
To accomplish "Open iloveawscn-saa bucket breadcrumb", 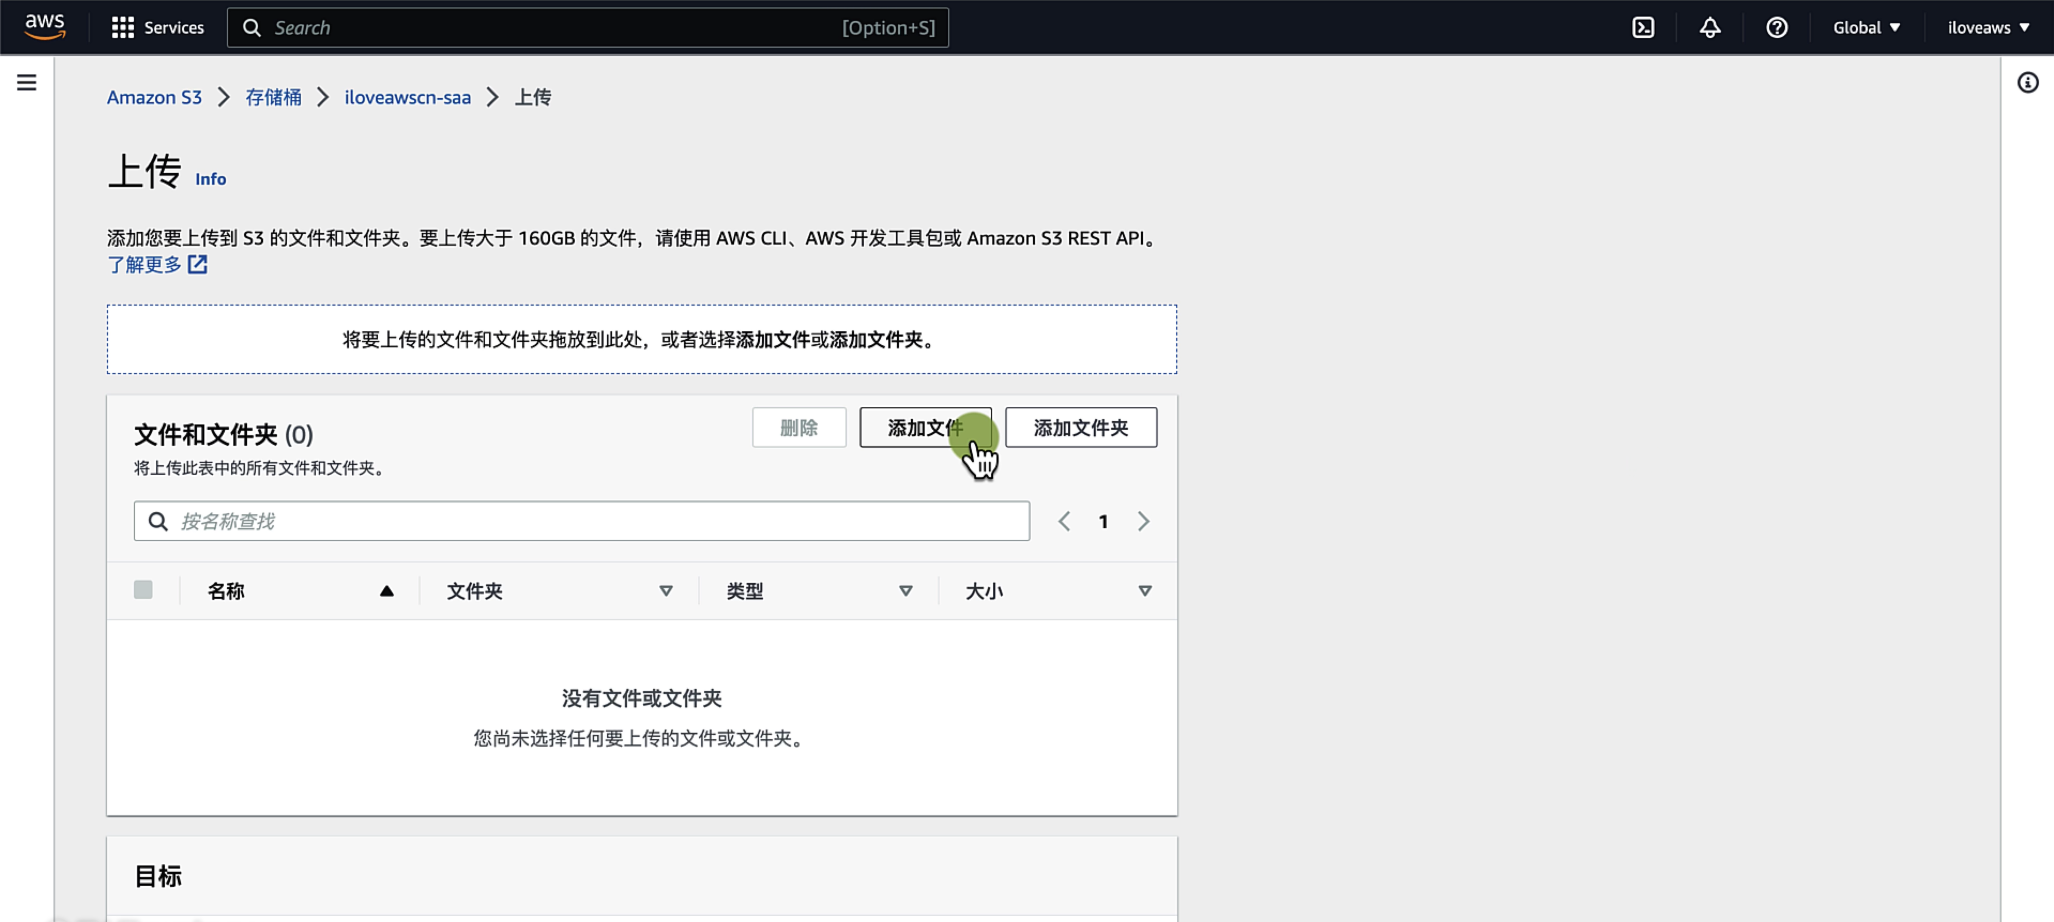I will [407, 97].
